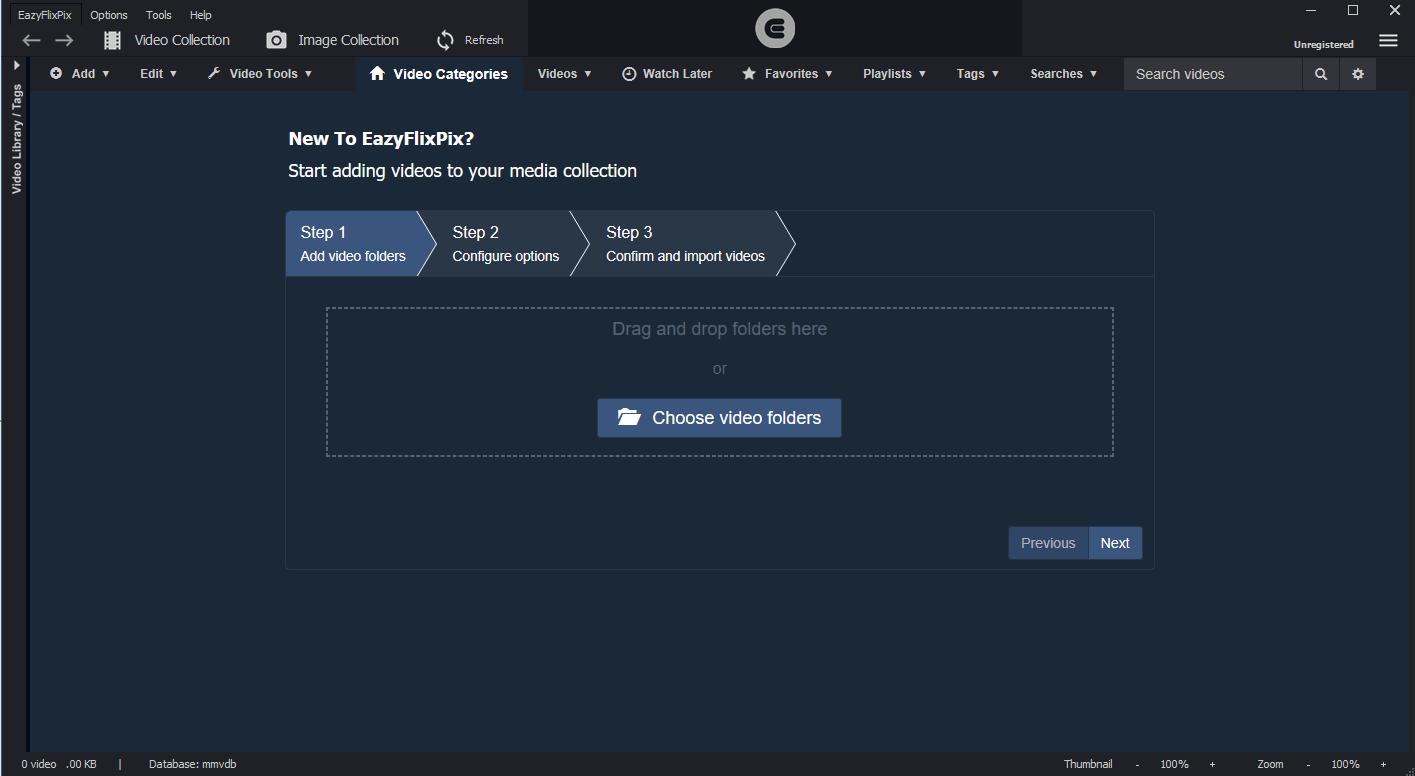Open the Tools menu

click(x=159, y=15)
